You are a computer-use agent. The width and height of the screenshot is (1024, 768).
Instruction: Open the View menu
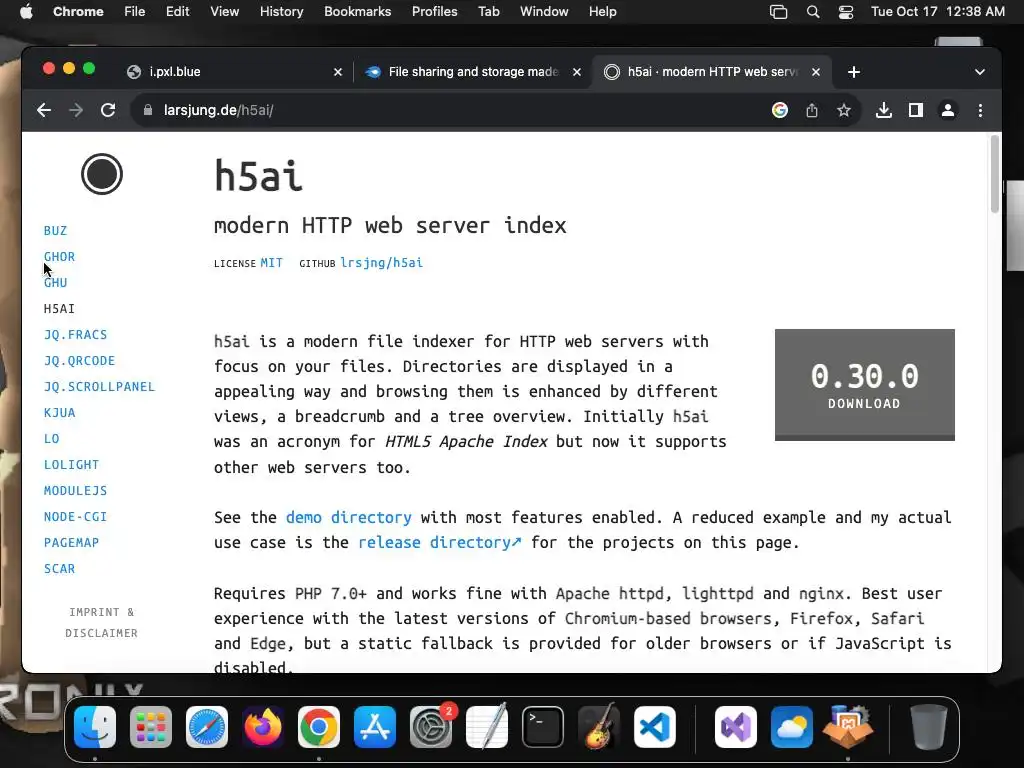(x=224, y=11)
